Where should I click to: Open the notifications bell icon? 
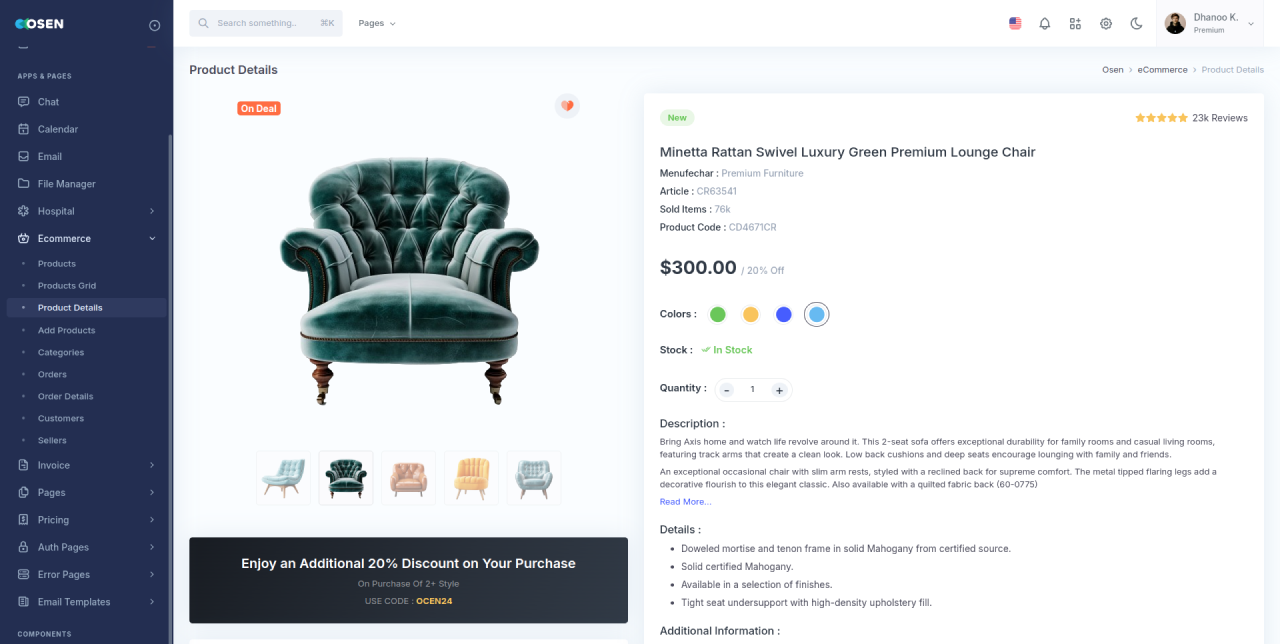pos(1045,23)
